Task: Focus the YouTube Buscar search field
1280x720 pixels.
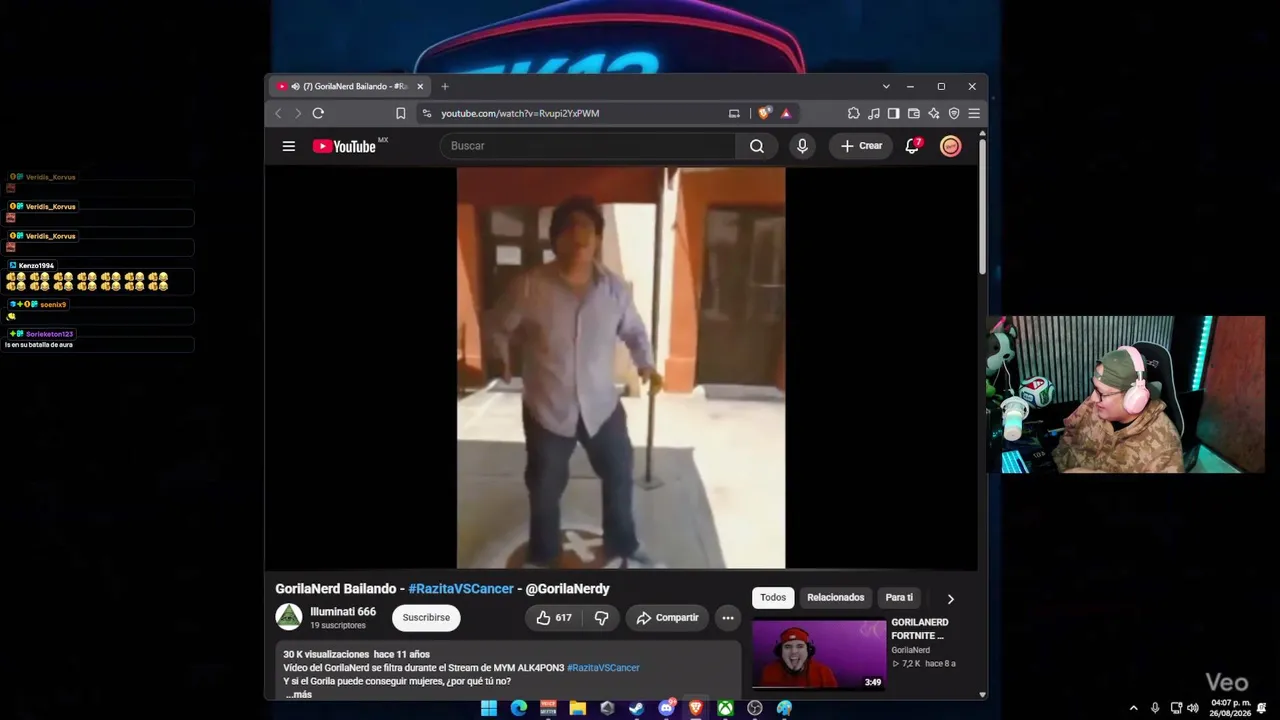Action: coord(588,146)
